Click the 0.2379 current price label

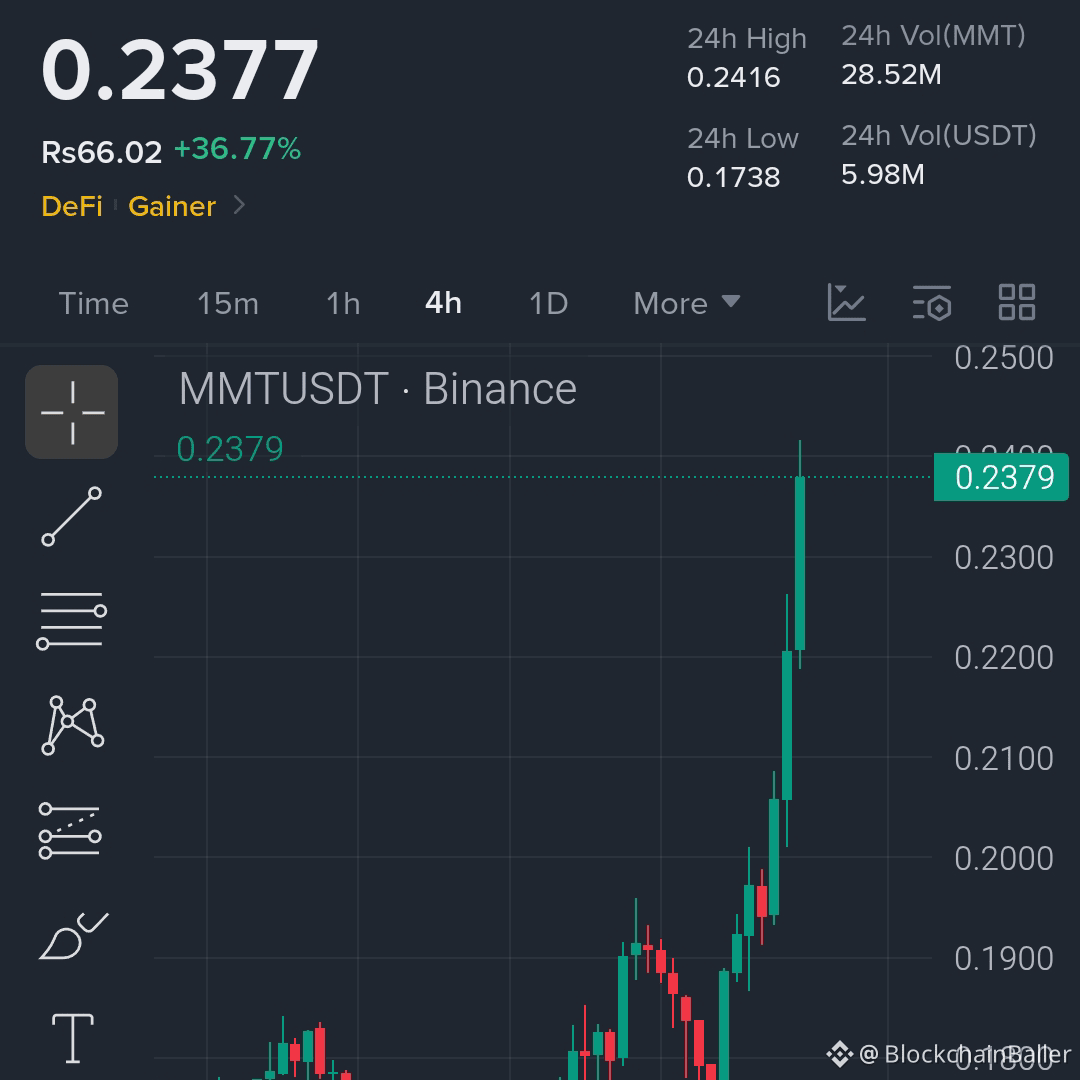click(x=1001, y=477)
